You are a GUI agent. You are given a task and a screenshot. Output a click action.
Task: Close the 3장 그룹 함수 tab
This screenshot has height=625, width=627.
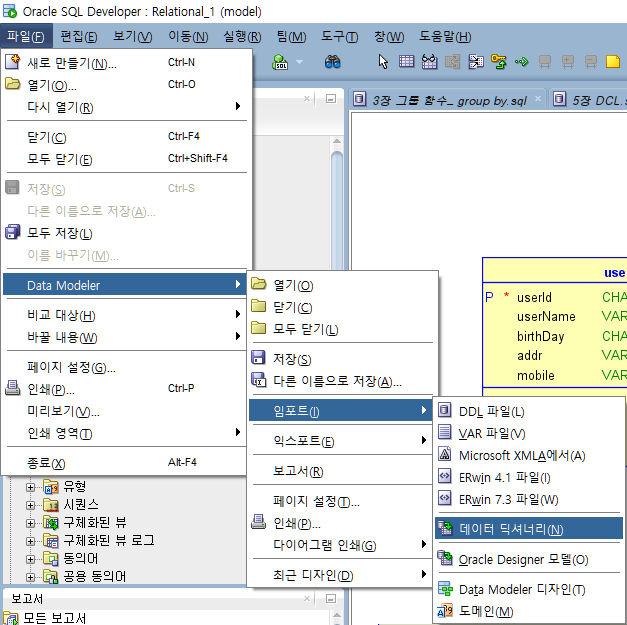pyautogui.click(x=538, y=98)
